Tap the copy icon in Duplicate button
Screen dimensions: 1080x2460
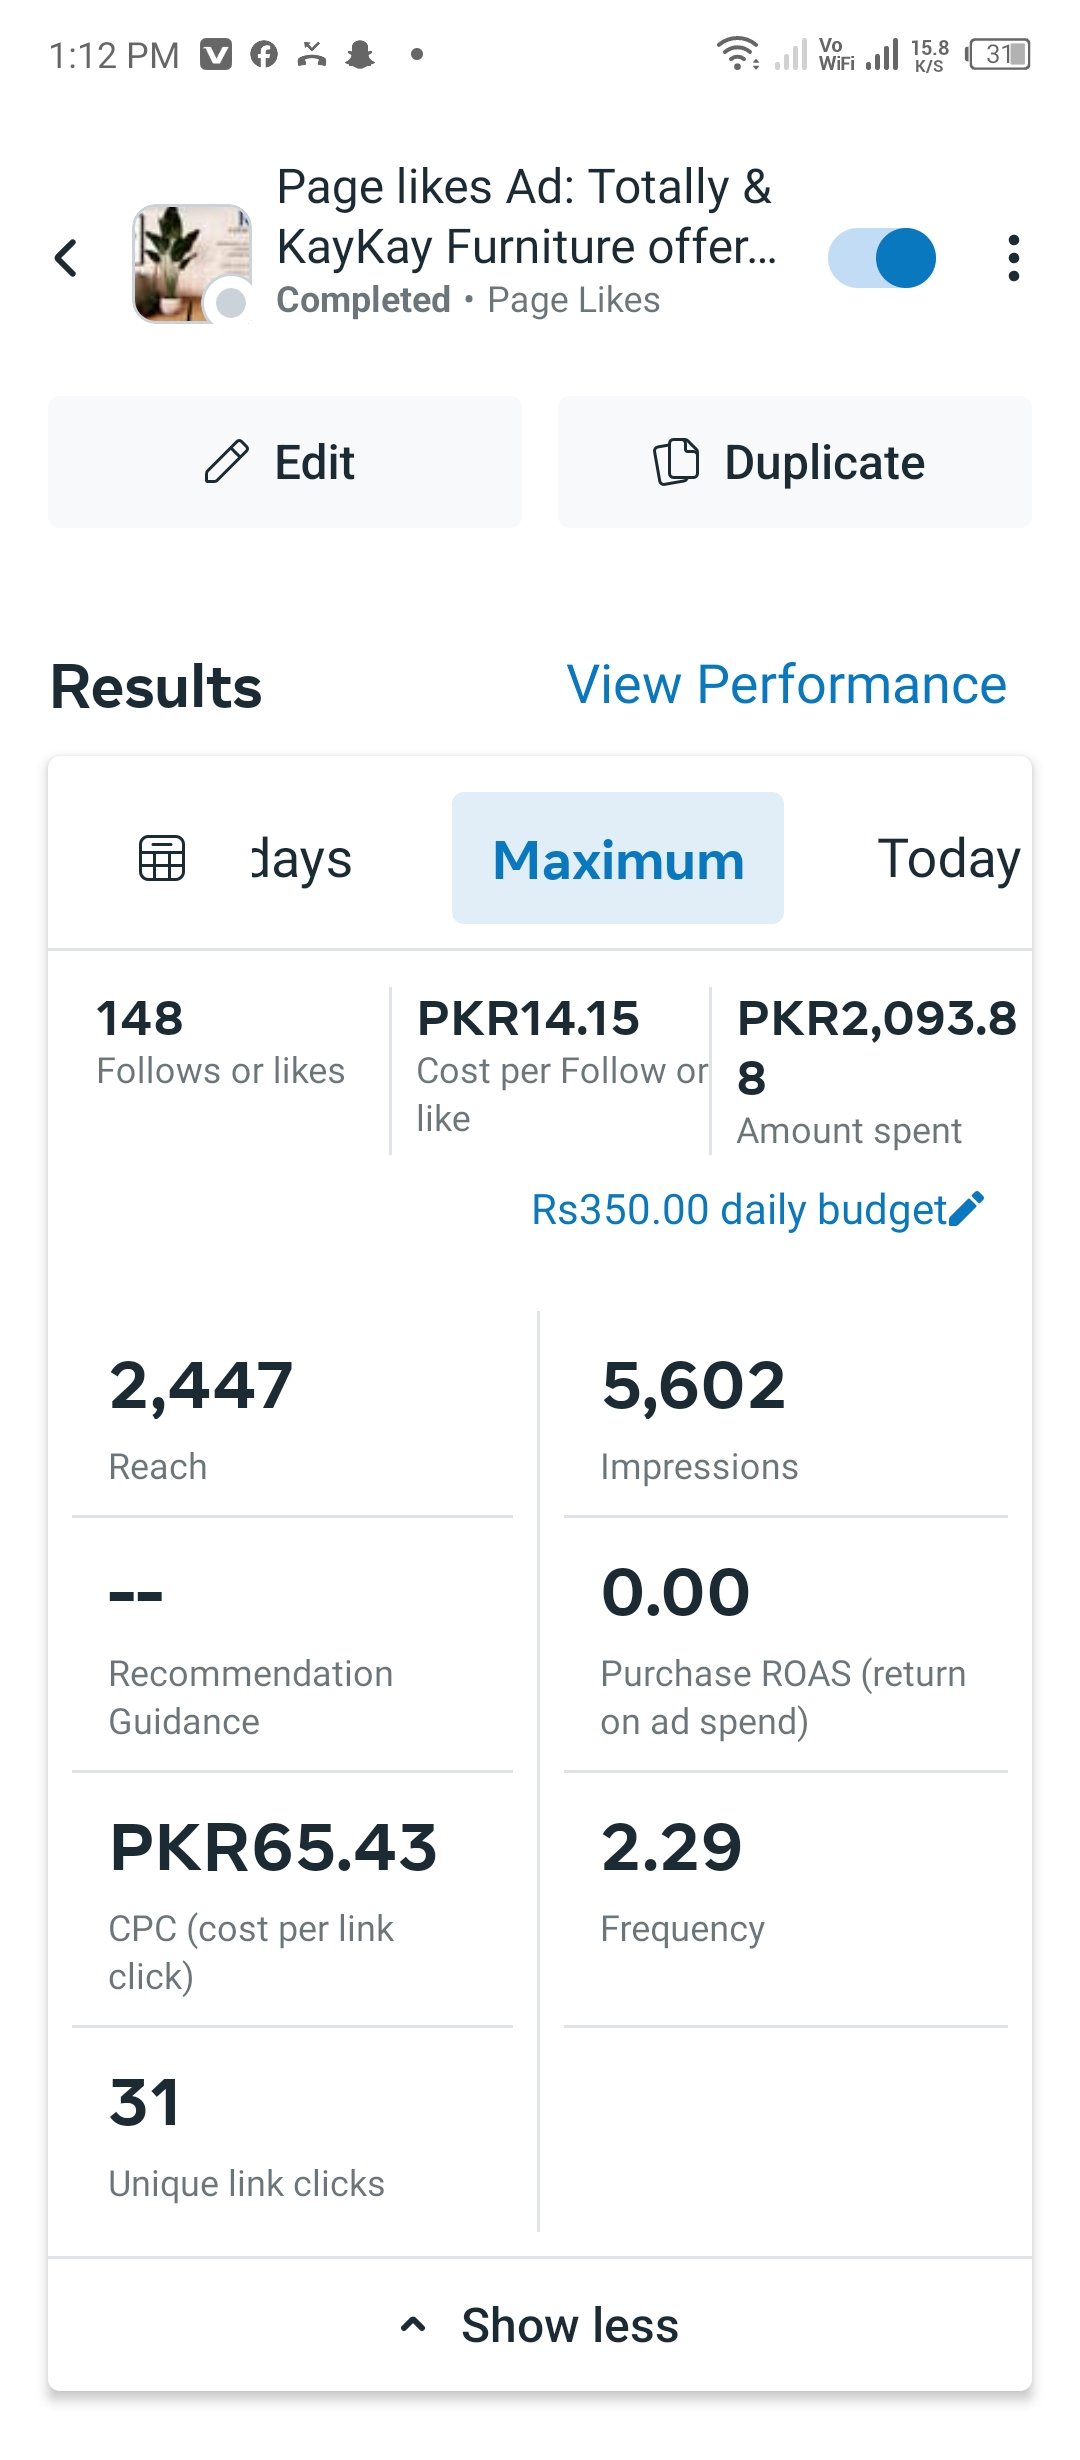(x=676, y=462)
